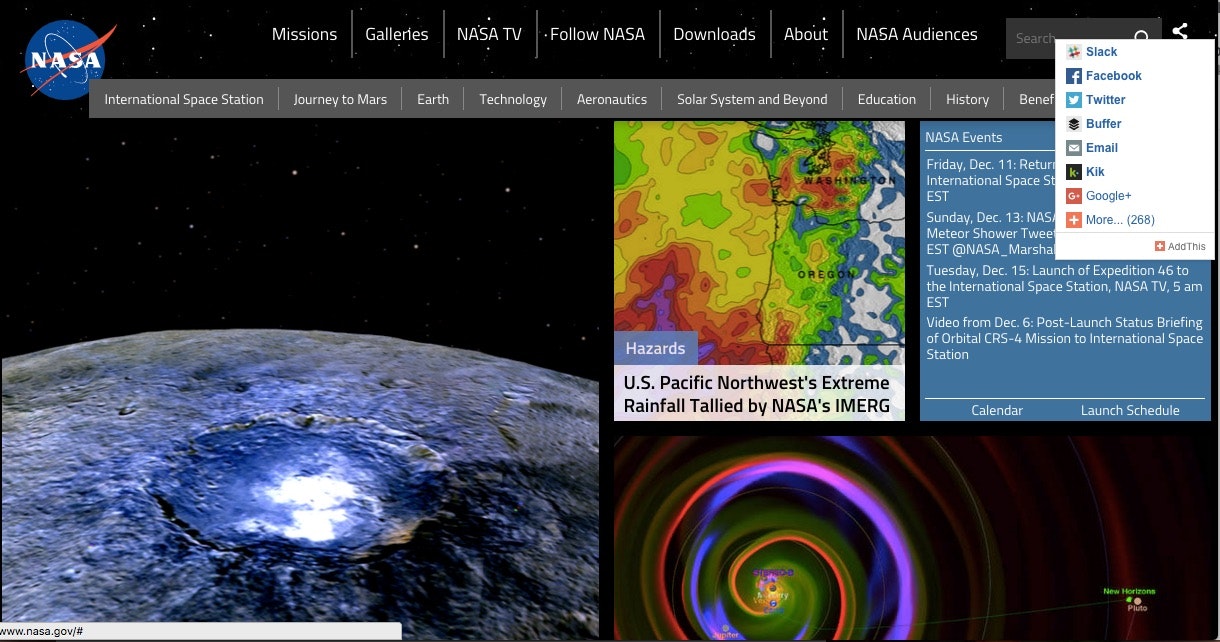Share via Google+ text link
The image size is (1220, 642).
(1109, 196)
